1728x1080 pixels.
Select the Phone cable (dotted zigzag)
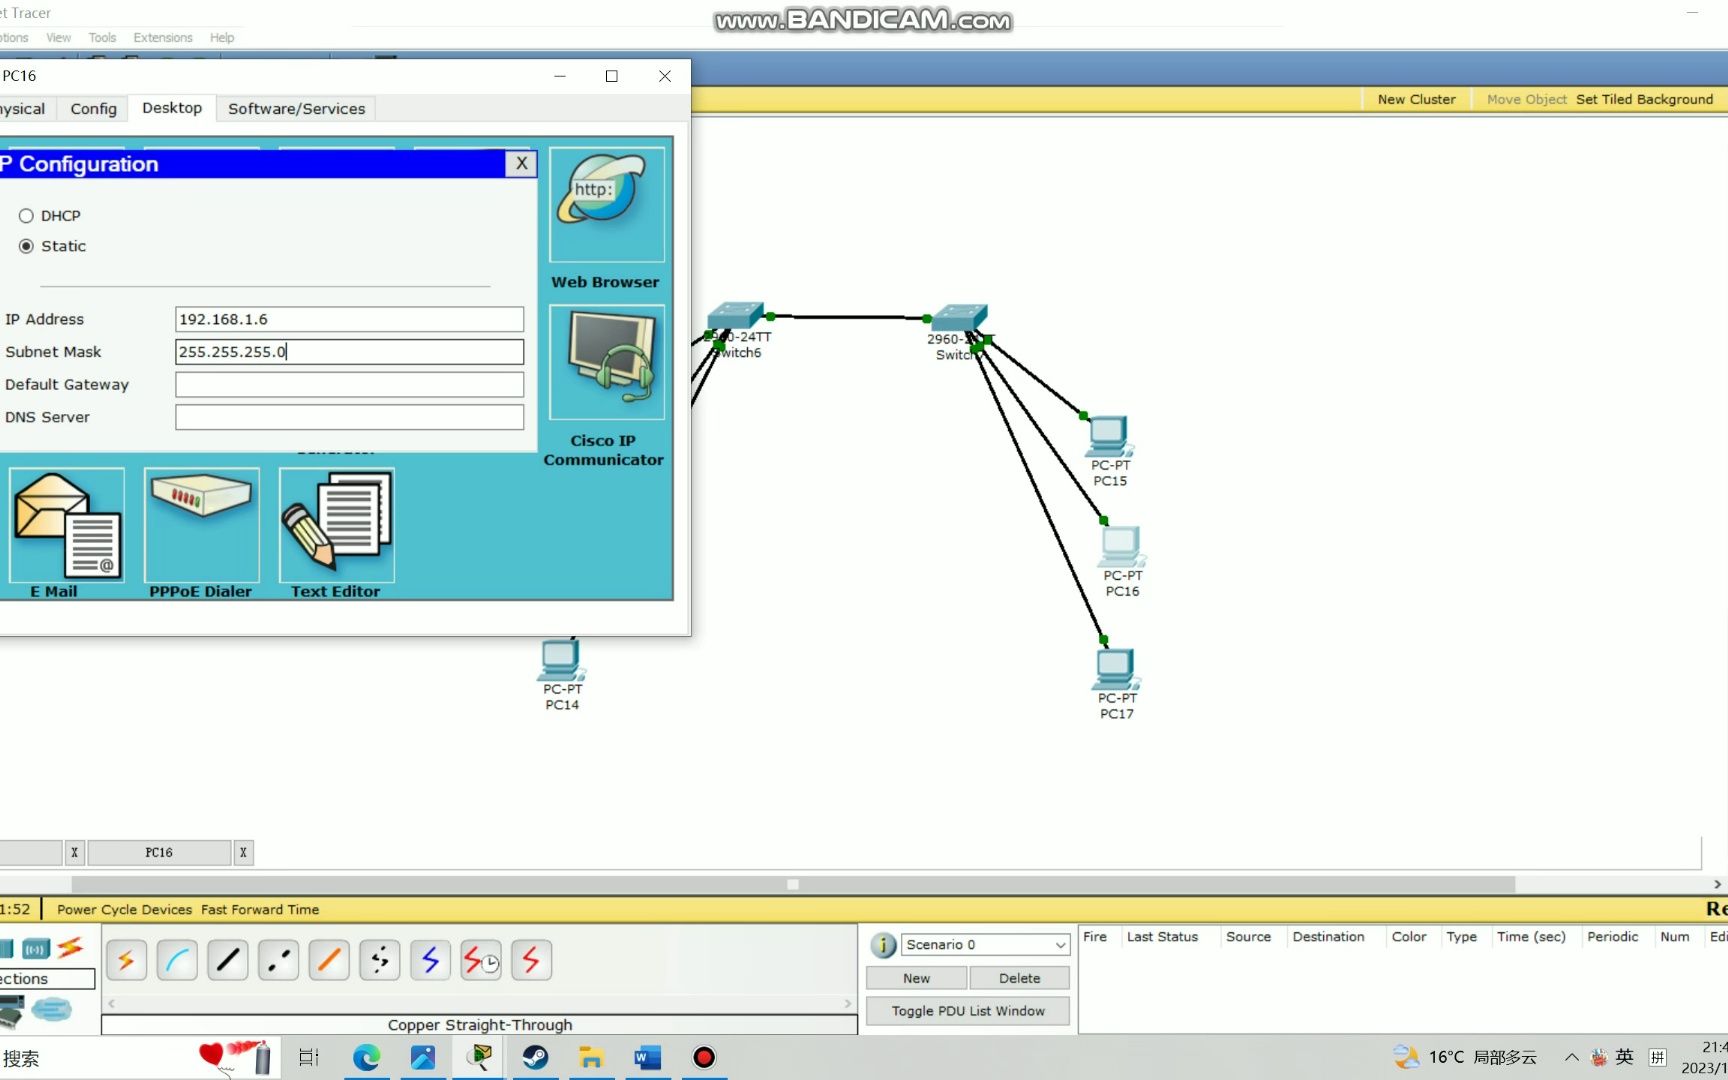click(x=380, y=960)
